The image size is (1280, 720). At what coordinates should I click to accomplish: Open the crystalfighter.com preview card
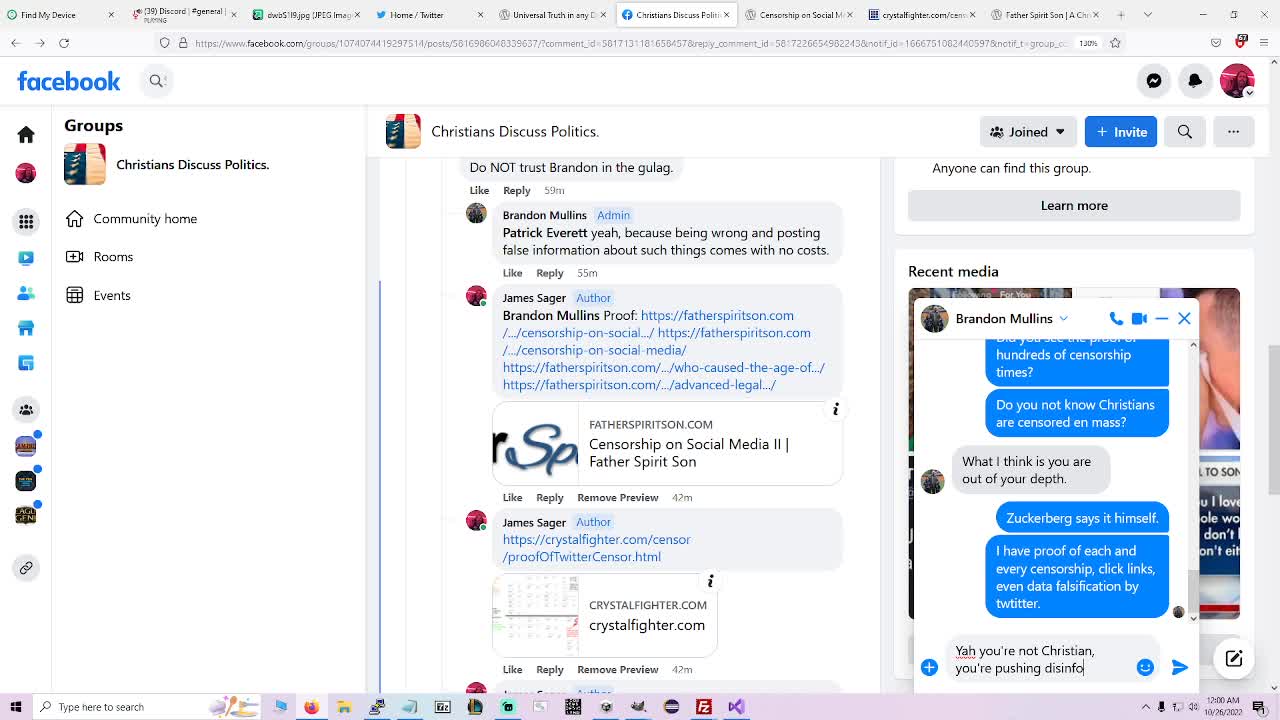point(605,615)
